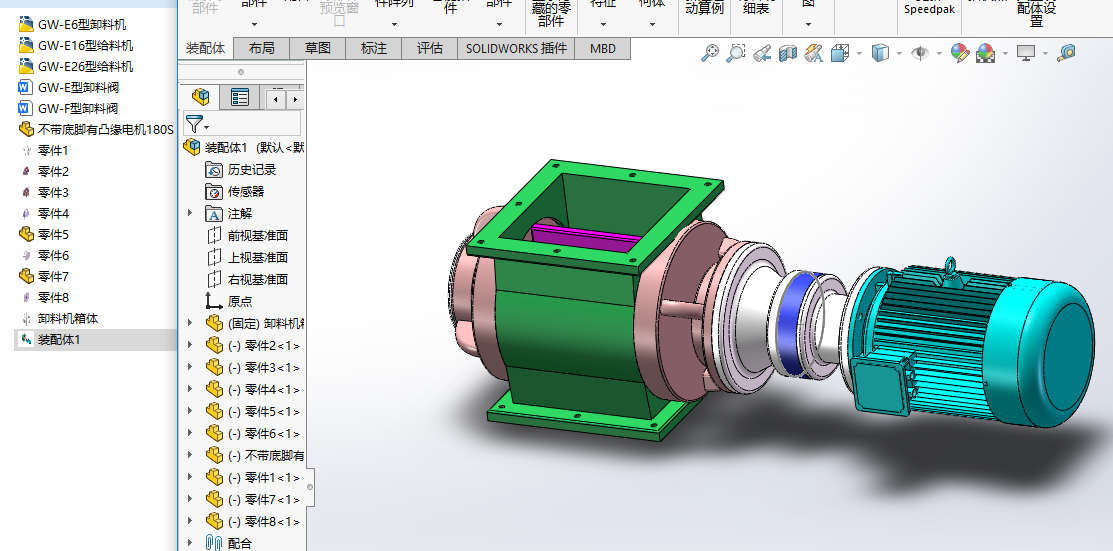Open the GW-E型卸料阀 Word document
The image size is (1113, 551).
tap(76, 87)
